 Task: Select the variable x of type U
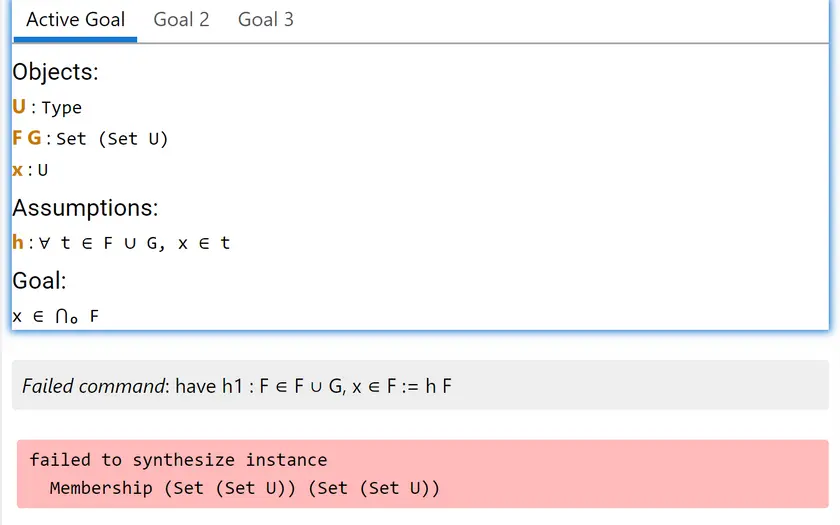17,170
